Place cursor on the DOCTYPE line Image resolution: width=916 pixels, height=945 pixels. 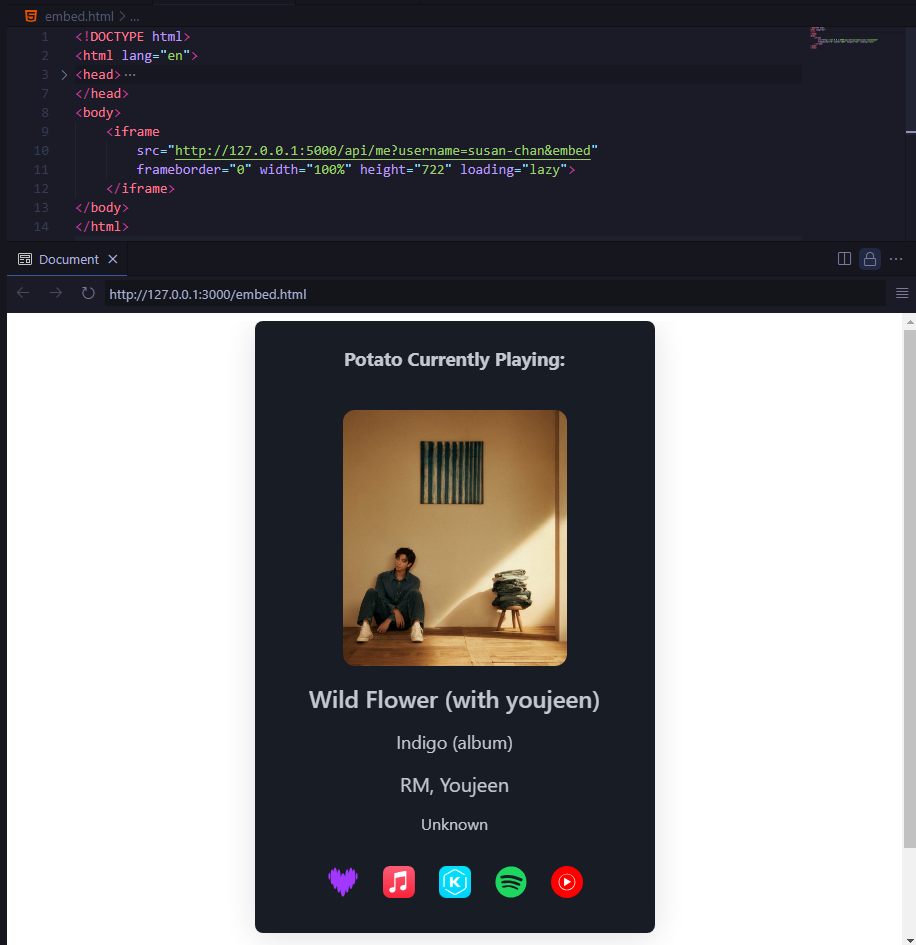coord(133,37)
